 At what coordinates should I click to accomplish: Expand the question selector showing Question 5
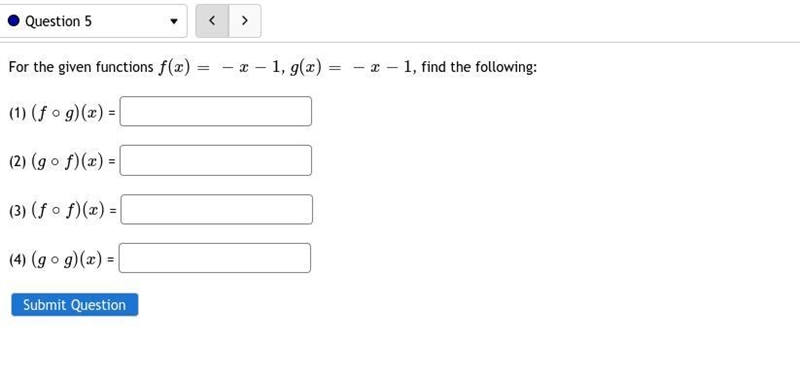93,21
